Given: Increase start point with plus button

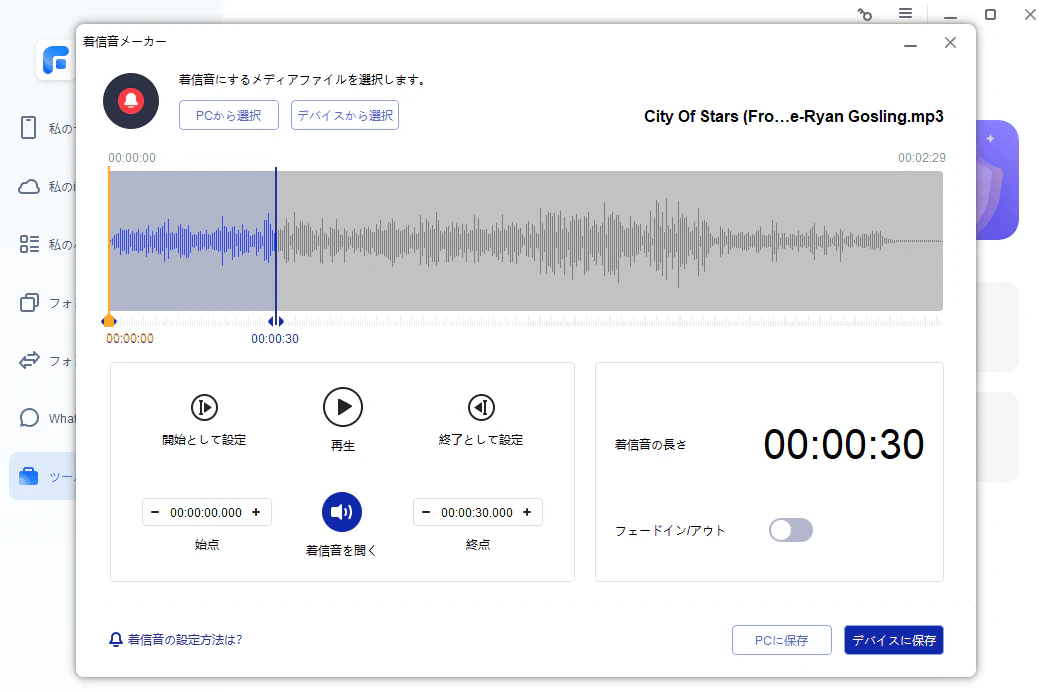Looking at the screenshot, I should [256, 512].
